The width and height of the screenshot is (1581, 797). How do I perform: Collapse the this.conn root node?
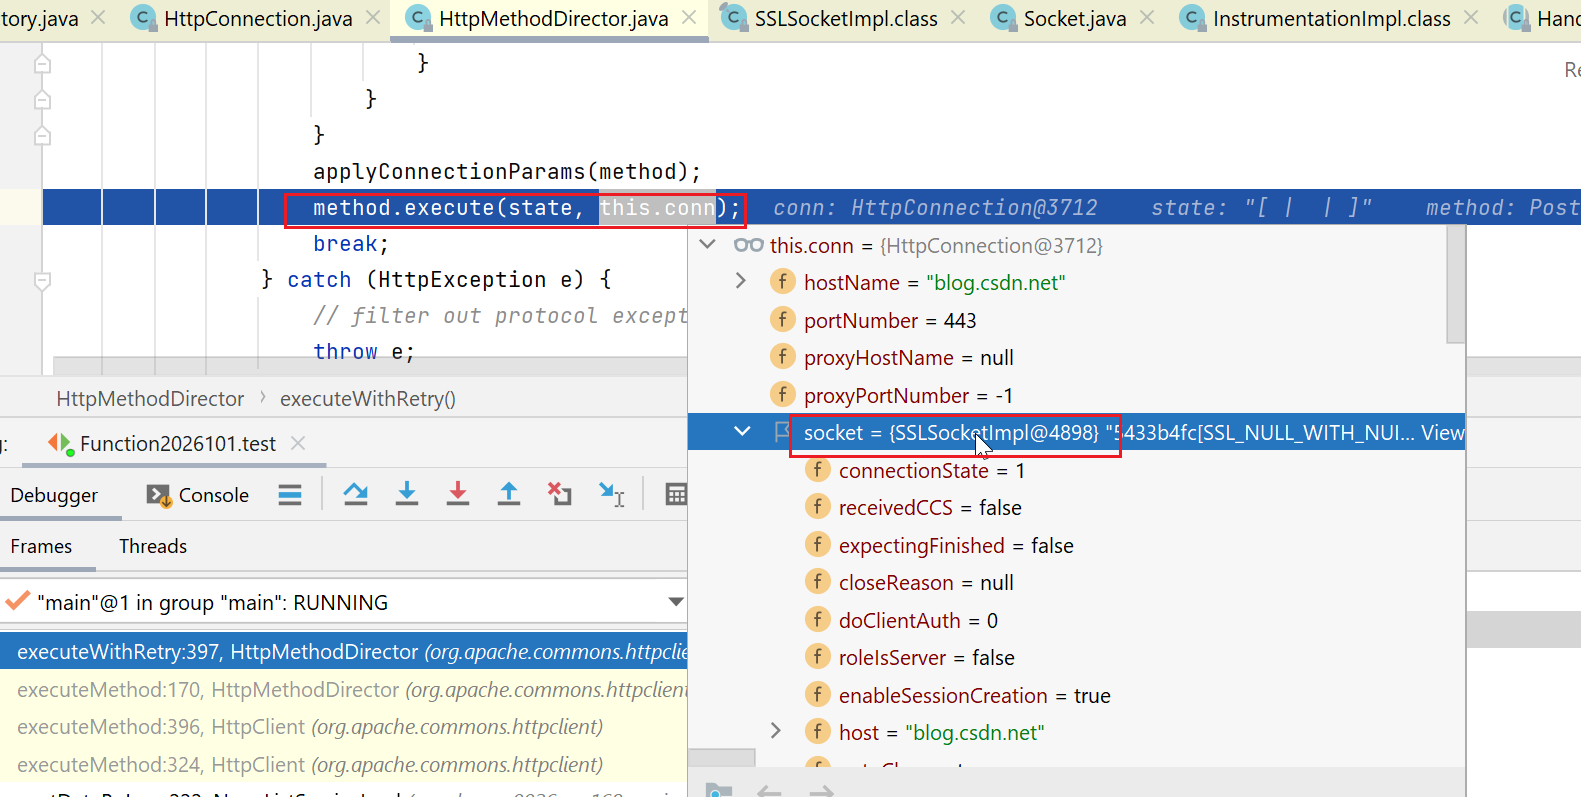[708, 245]
